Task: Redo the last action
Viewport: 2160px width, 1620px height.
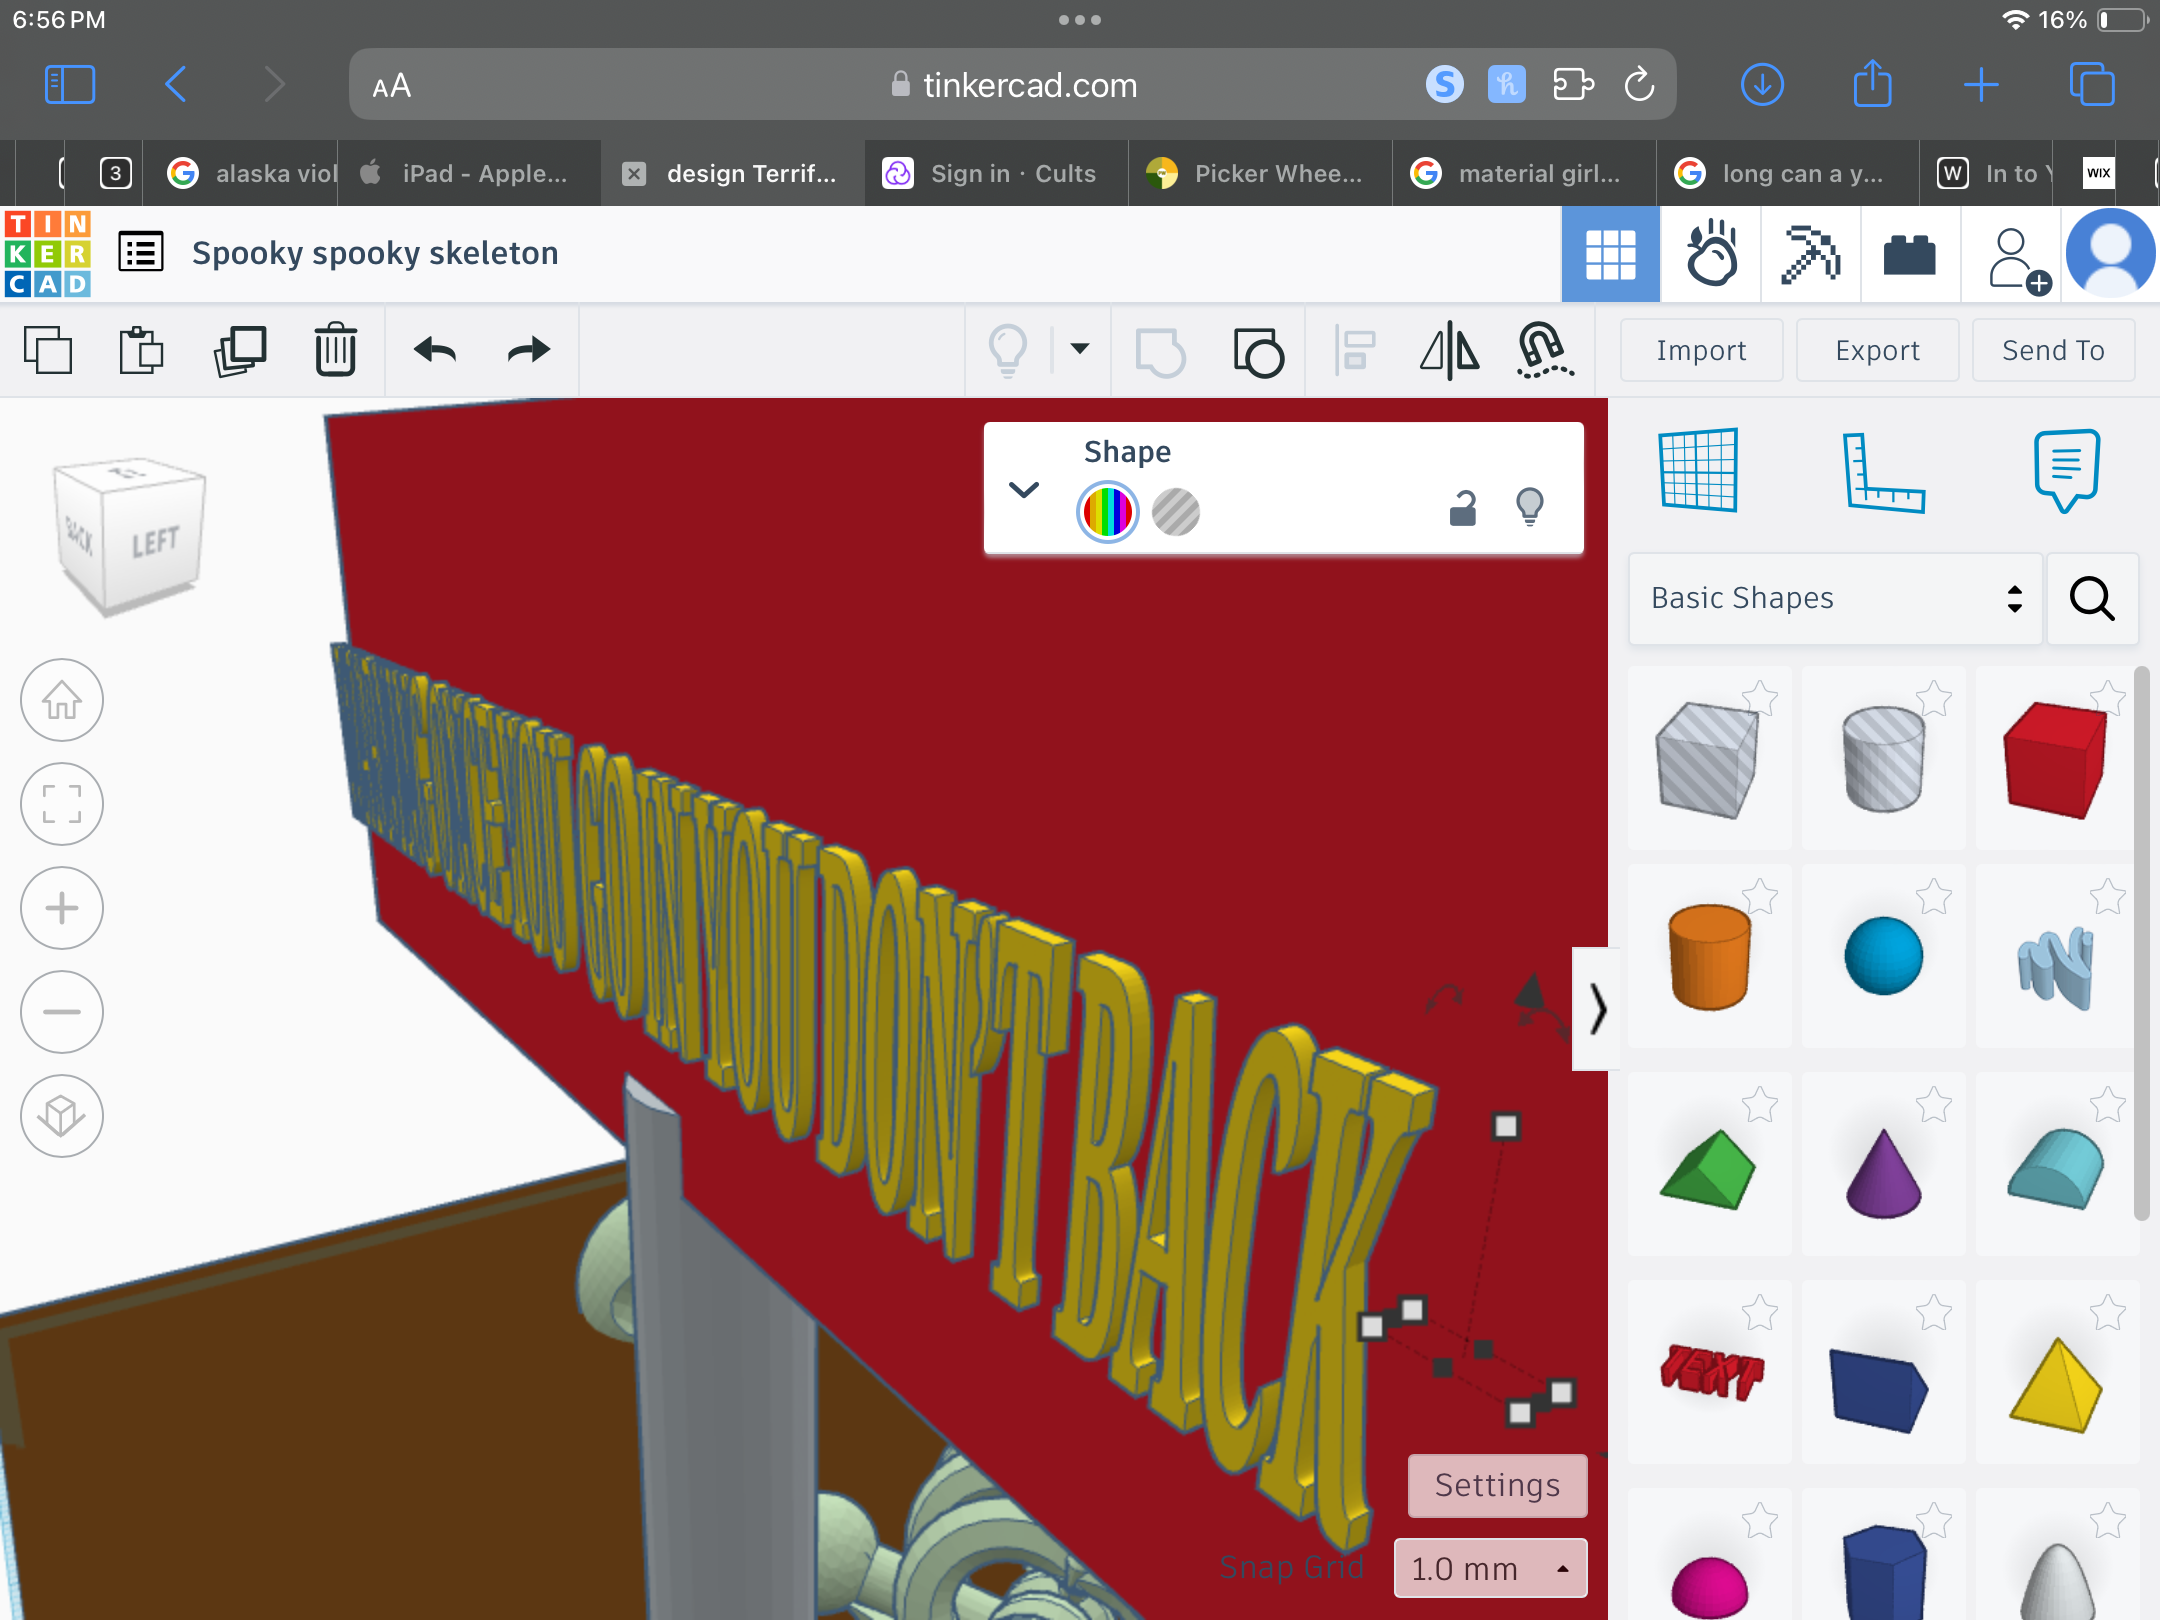Action: pos(528,350)
